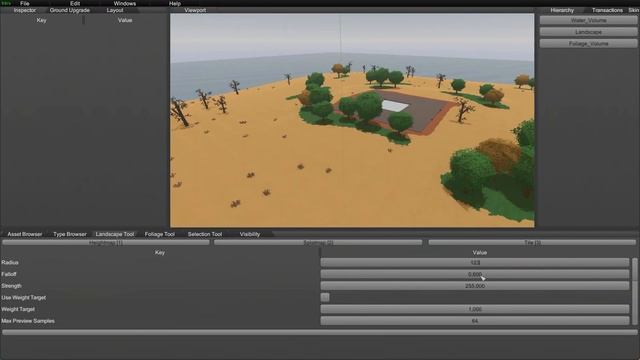Image resolution: width=640 pixels, height=360 pixels.
Task: Click the "Weight Target" label
Action: coord(18,309)
